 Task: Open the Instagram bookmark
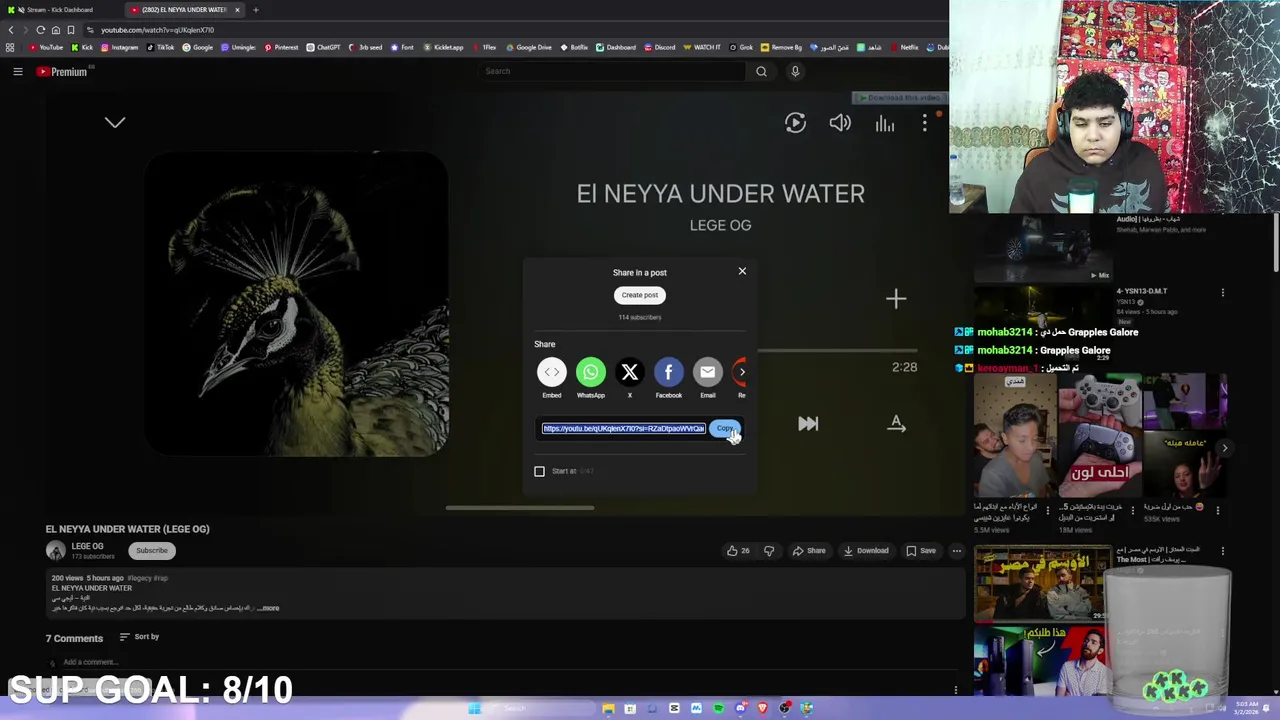(120, 47)
